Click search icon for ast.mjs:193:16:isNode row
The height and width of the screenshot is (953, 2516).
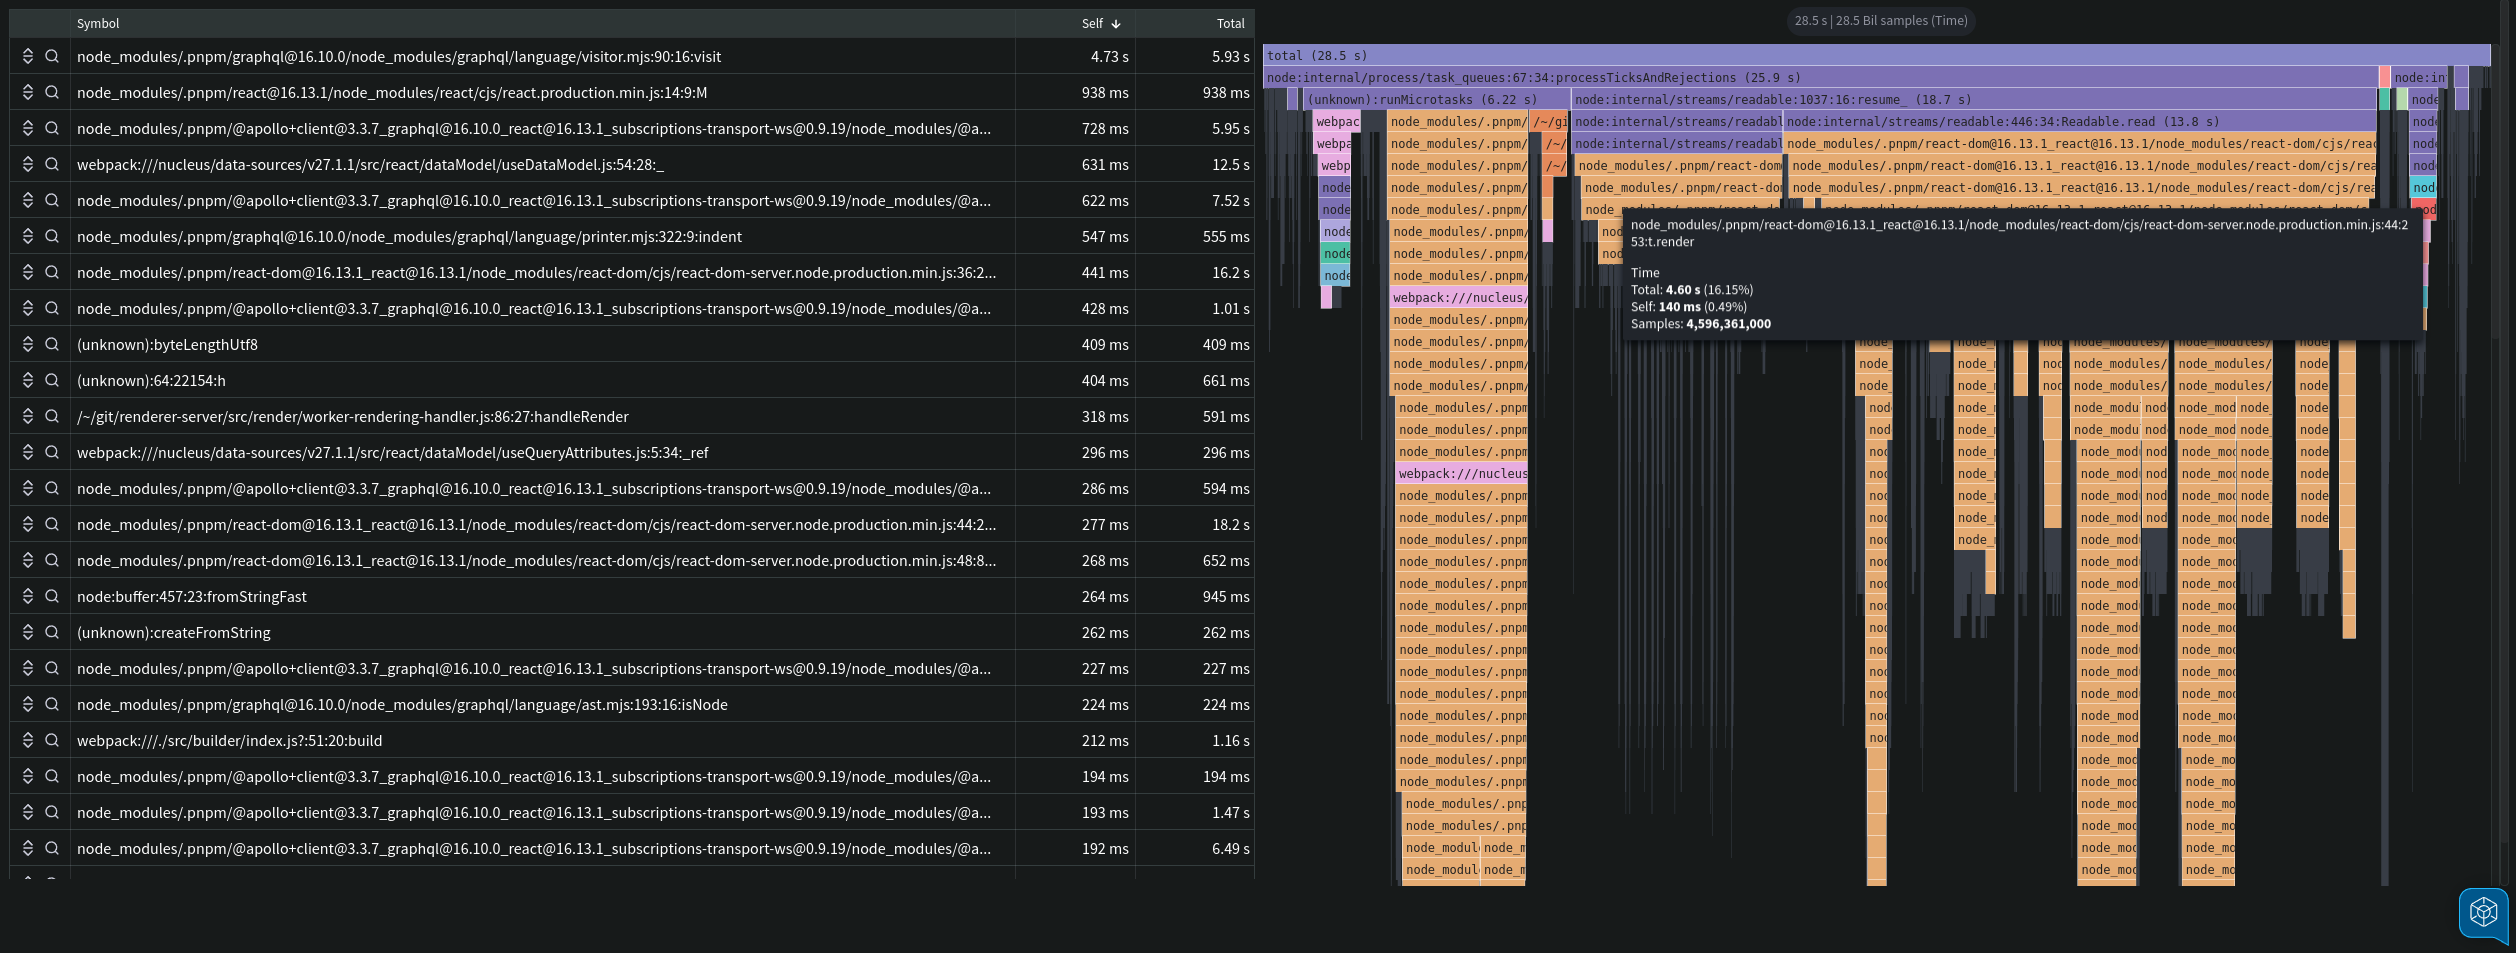click(x=52, y=704)
